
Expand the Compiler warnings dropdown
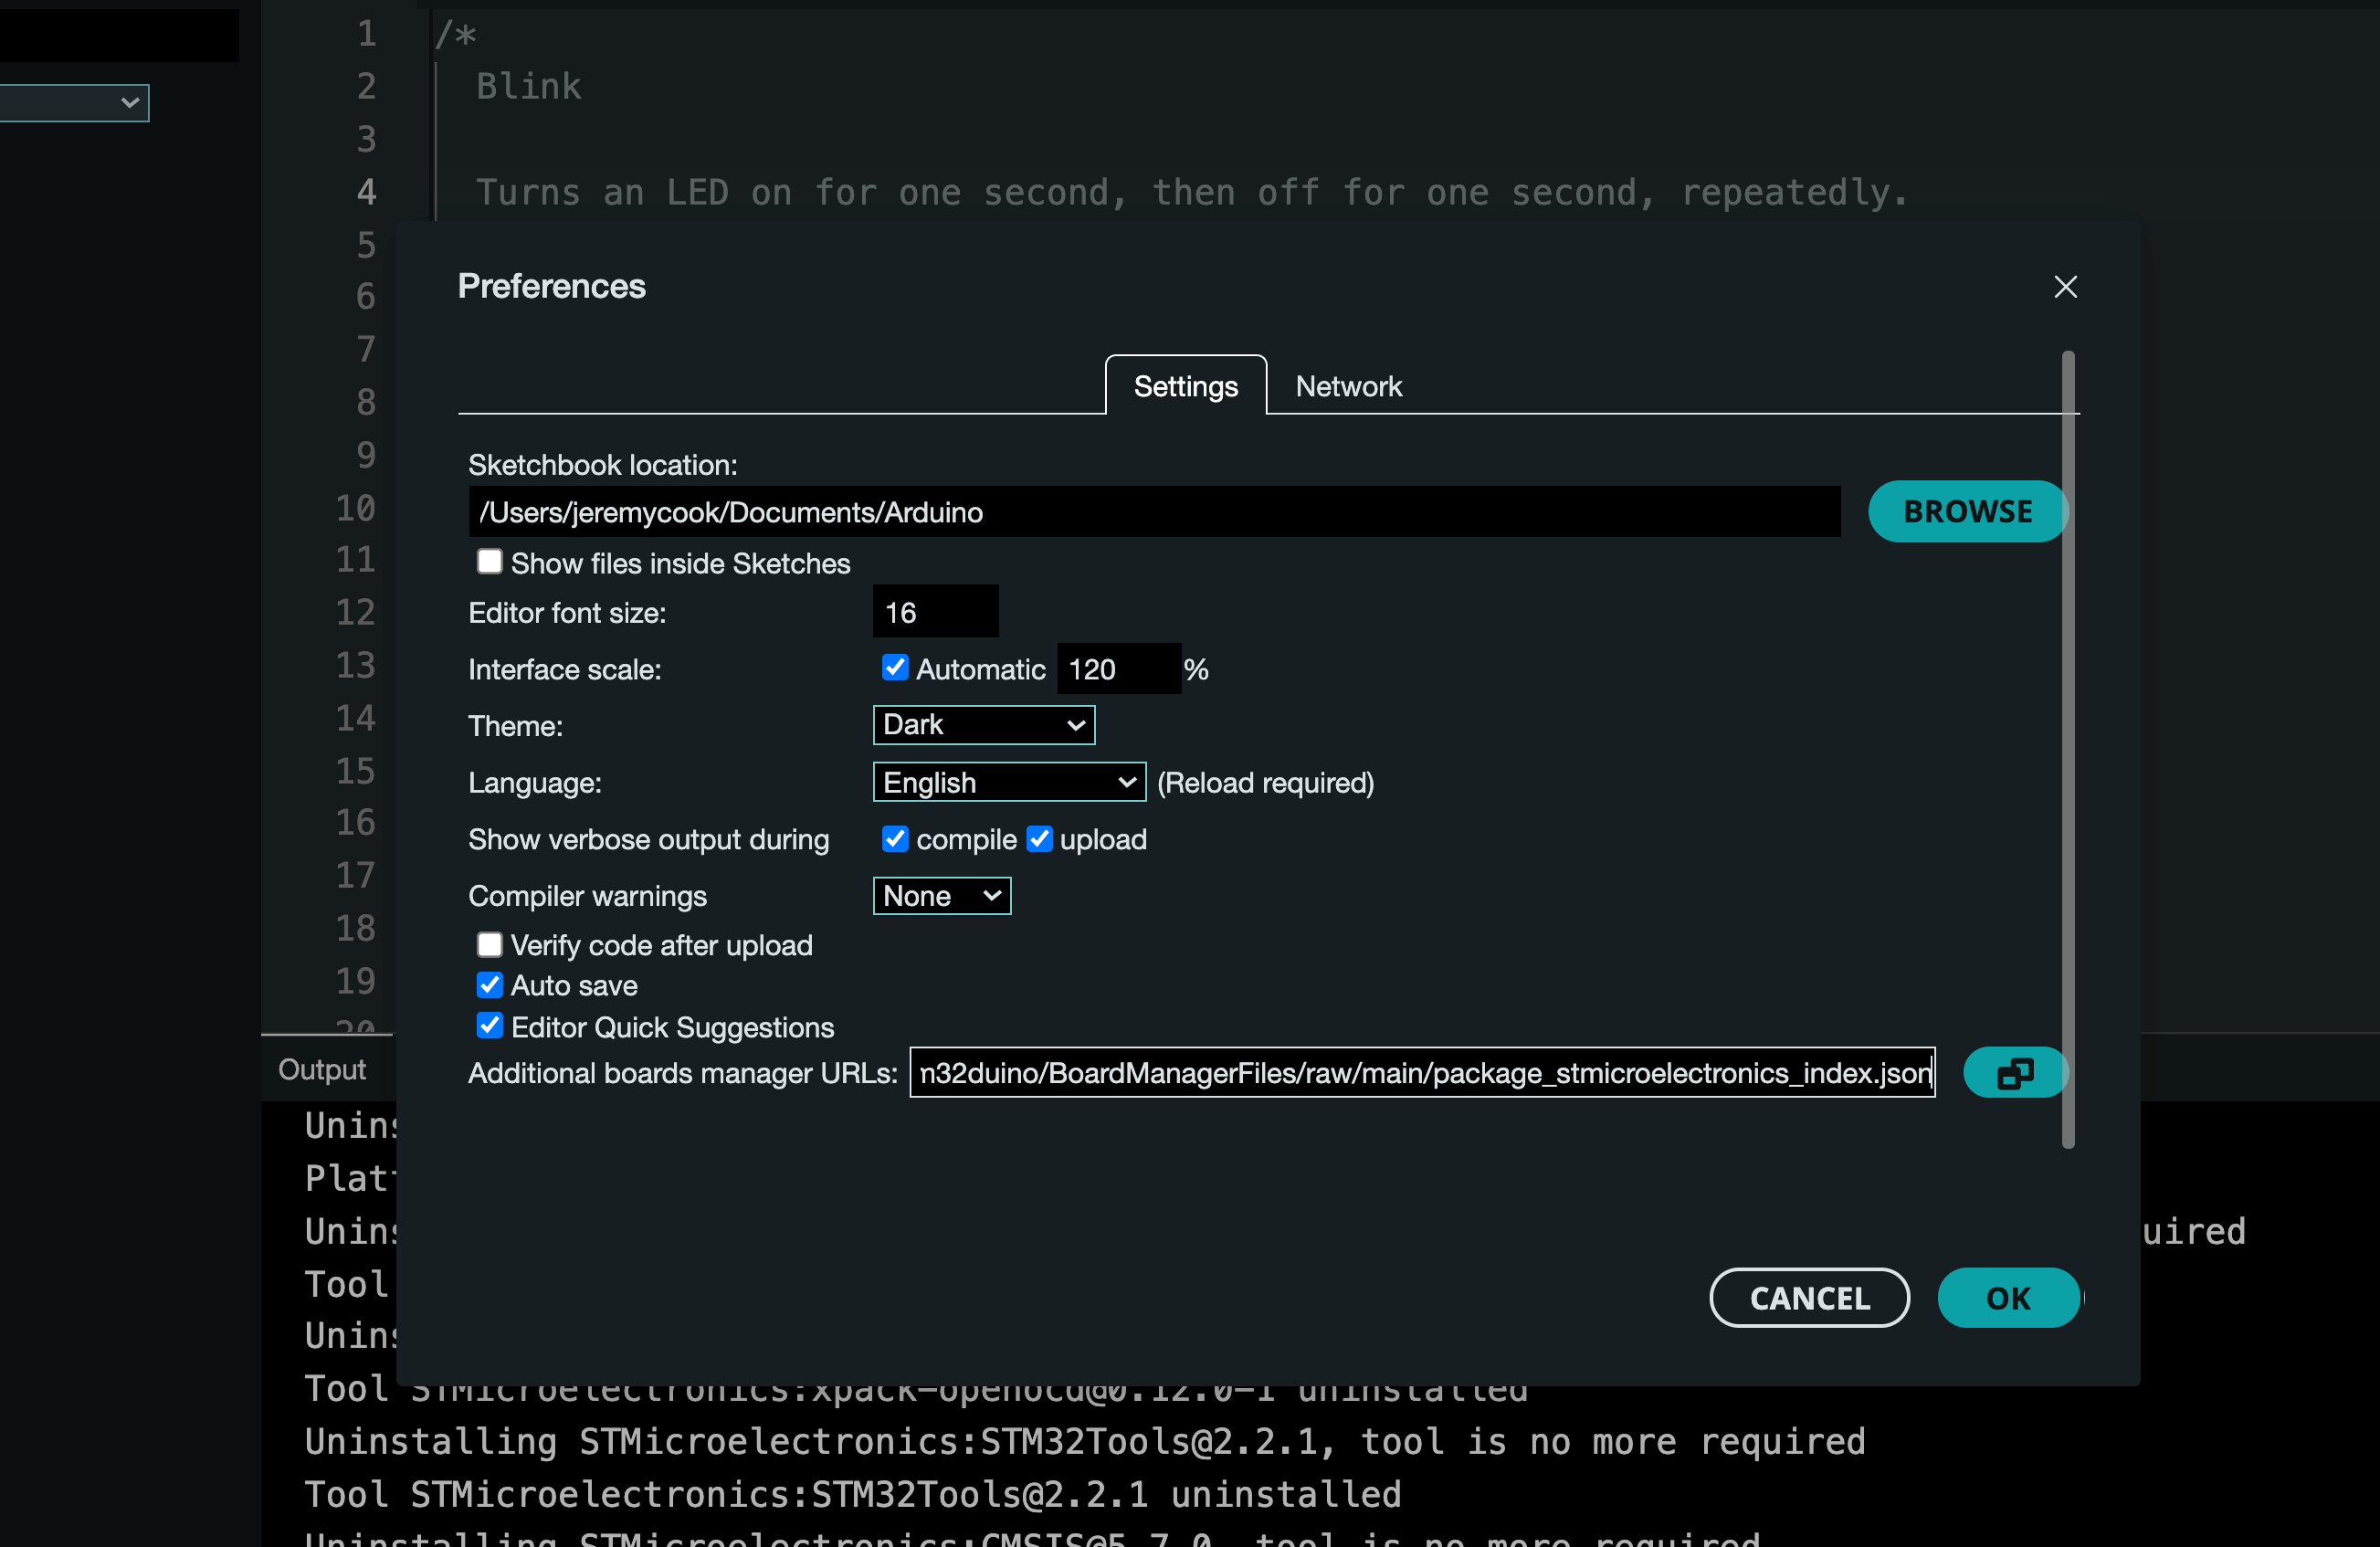pyautogui.click(x=941, y=896)
